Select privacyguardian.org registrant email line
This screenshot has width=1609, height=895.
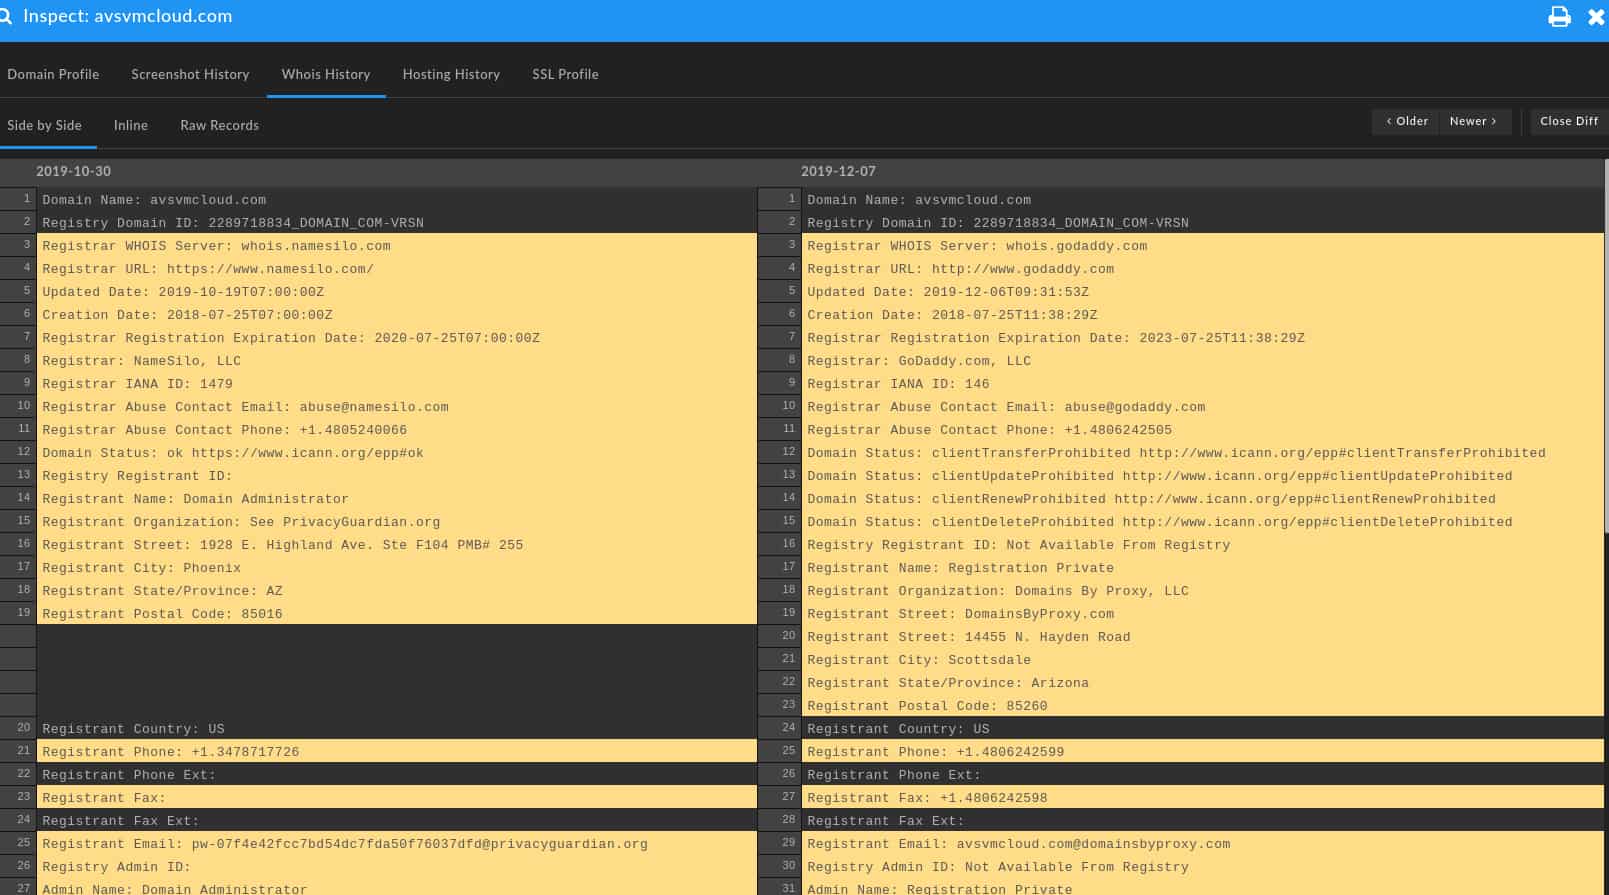coord(397,843)
